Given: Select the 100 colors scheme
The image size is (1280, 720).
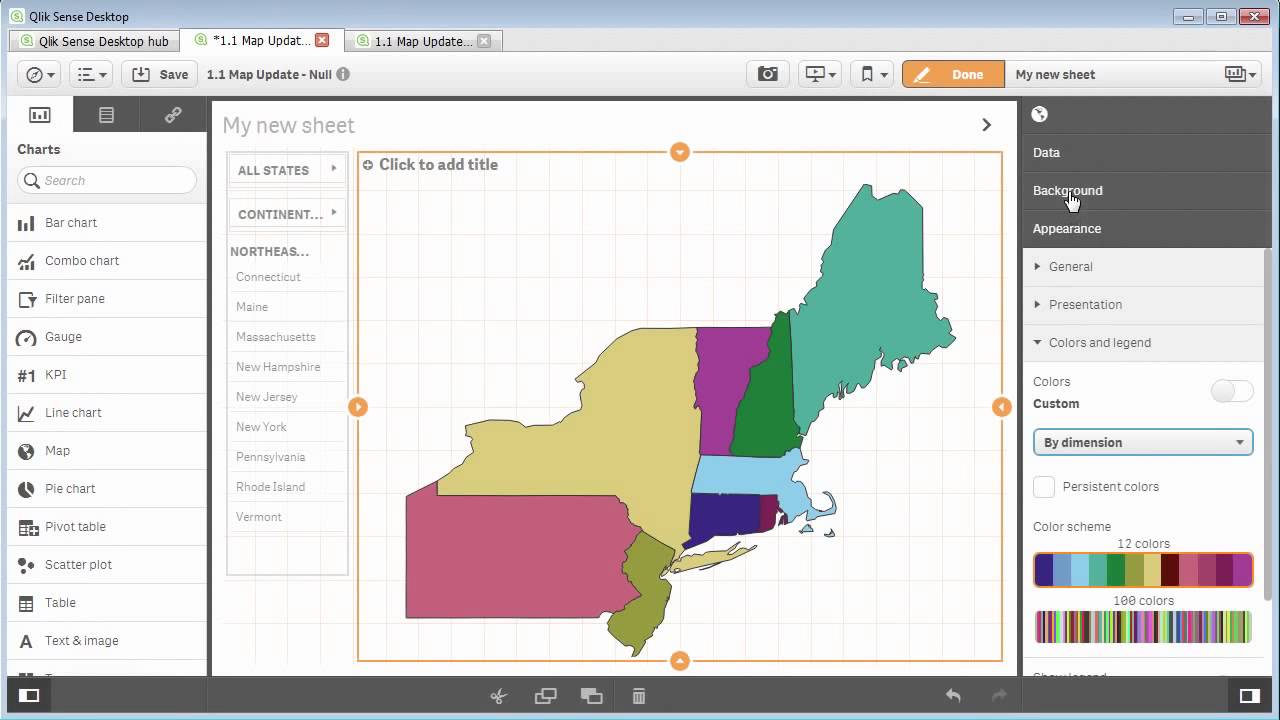Looking at the screenshot, I should click(x=1143, y=627).
